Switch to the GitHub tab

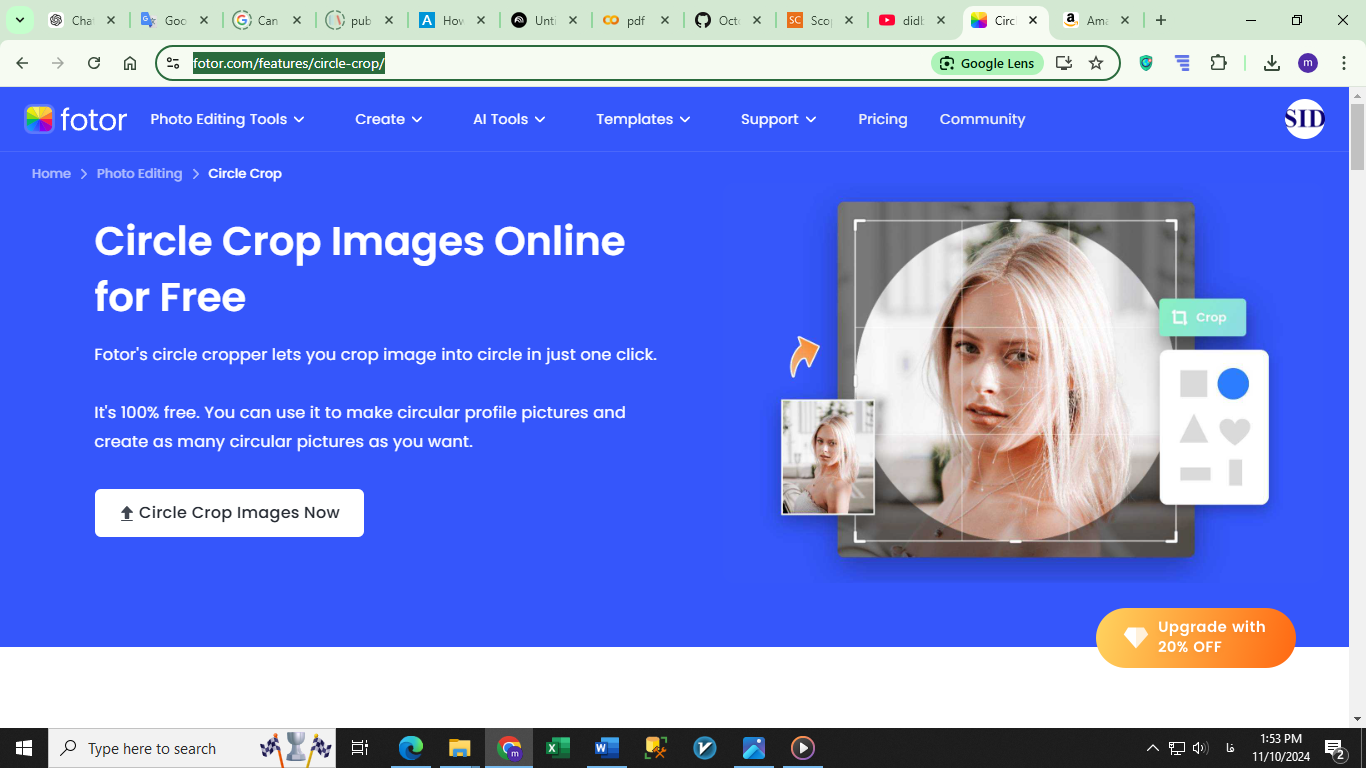[729, 20]
